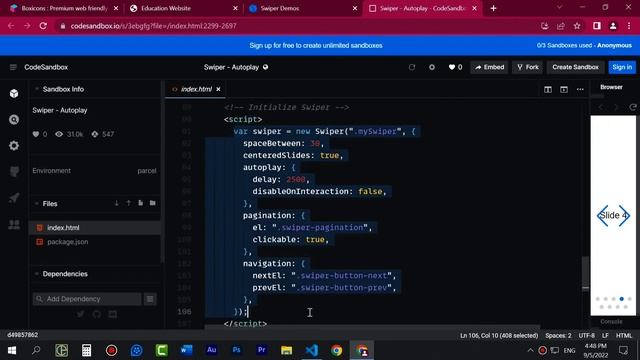This screenshot has height=360, width=640.
Task: Switch to the Boxicons browser tab
Action: (64, 8)
